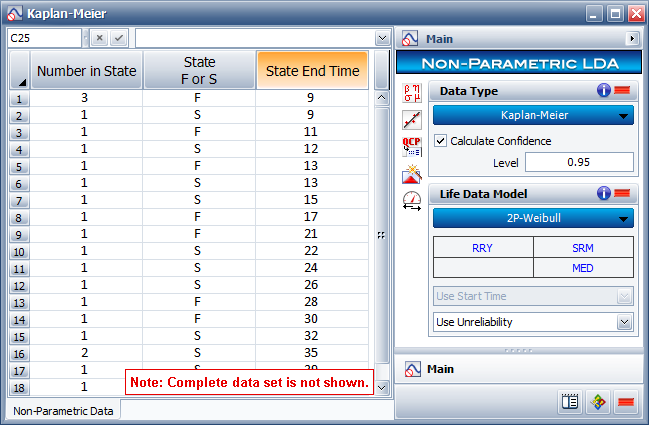
Task: Open the Kaplan-Meier data type dropdown
Action: (533, 115)
